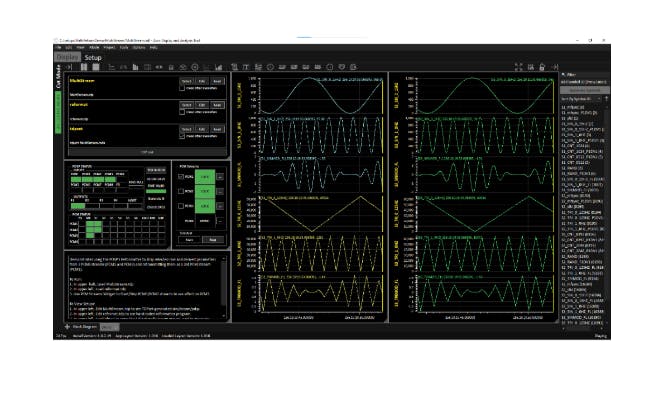Click Select button in the Multistream row
The height and width of the screenshot is (403, 664).
tap(186, 81)
